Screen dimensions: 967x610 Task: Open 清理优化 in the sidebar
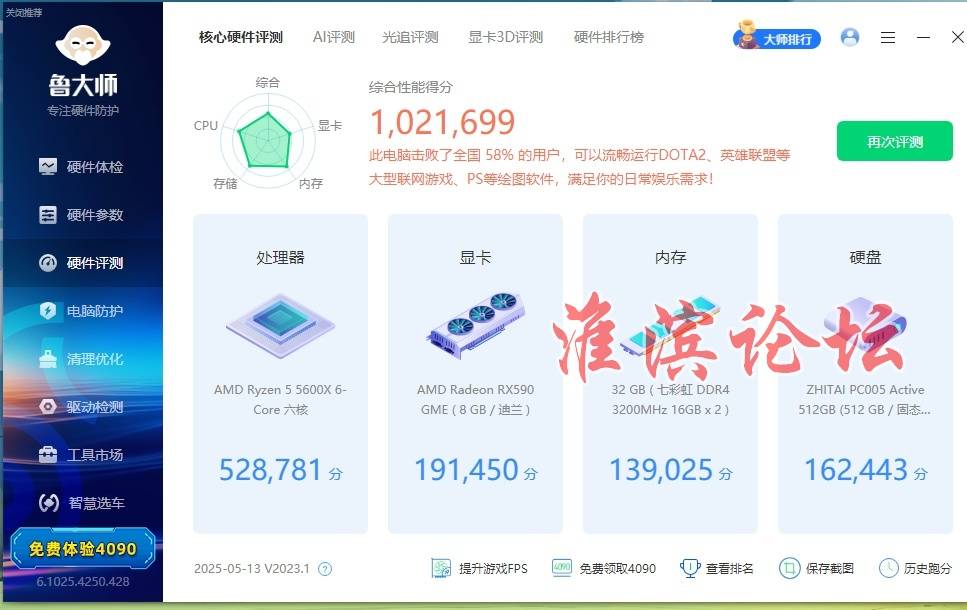(81, 359)
